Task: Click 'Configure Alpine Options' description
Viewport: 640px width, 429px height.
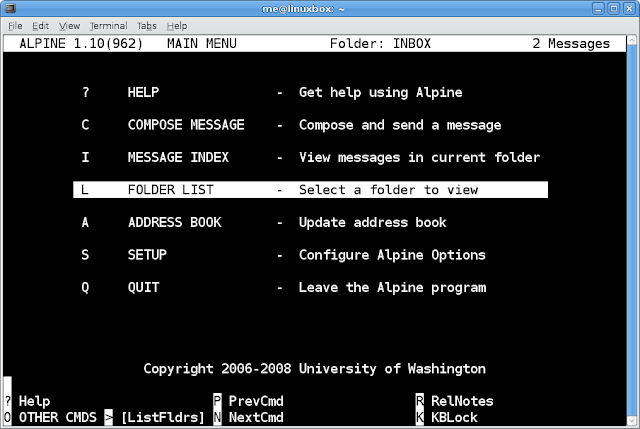Action: (x=392, y=255)
